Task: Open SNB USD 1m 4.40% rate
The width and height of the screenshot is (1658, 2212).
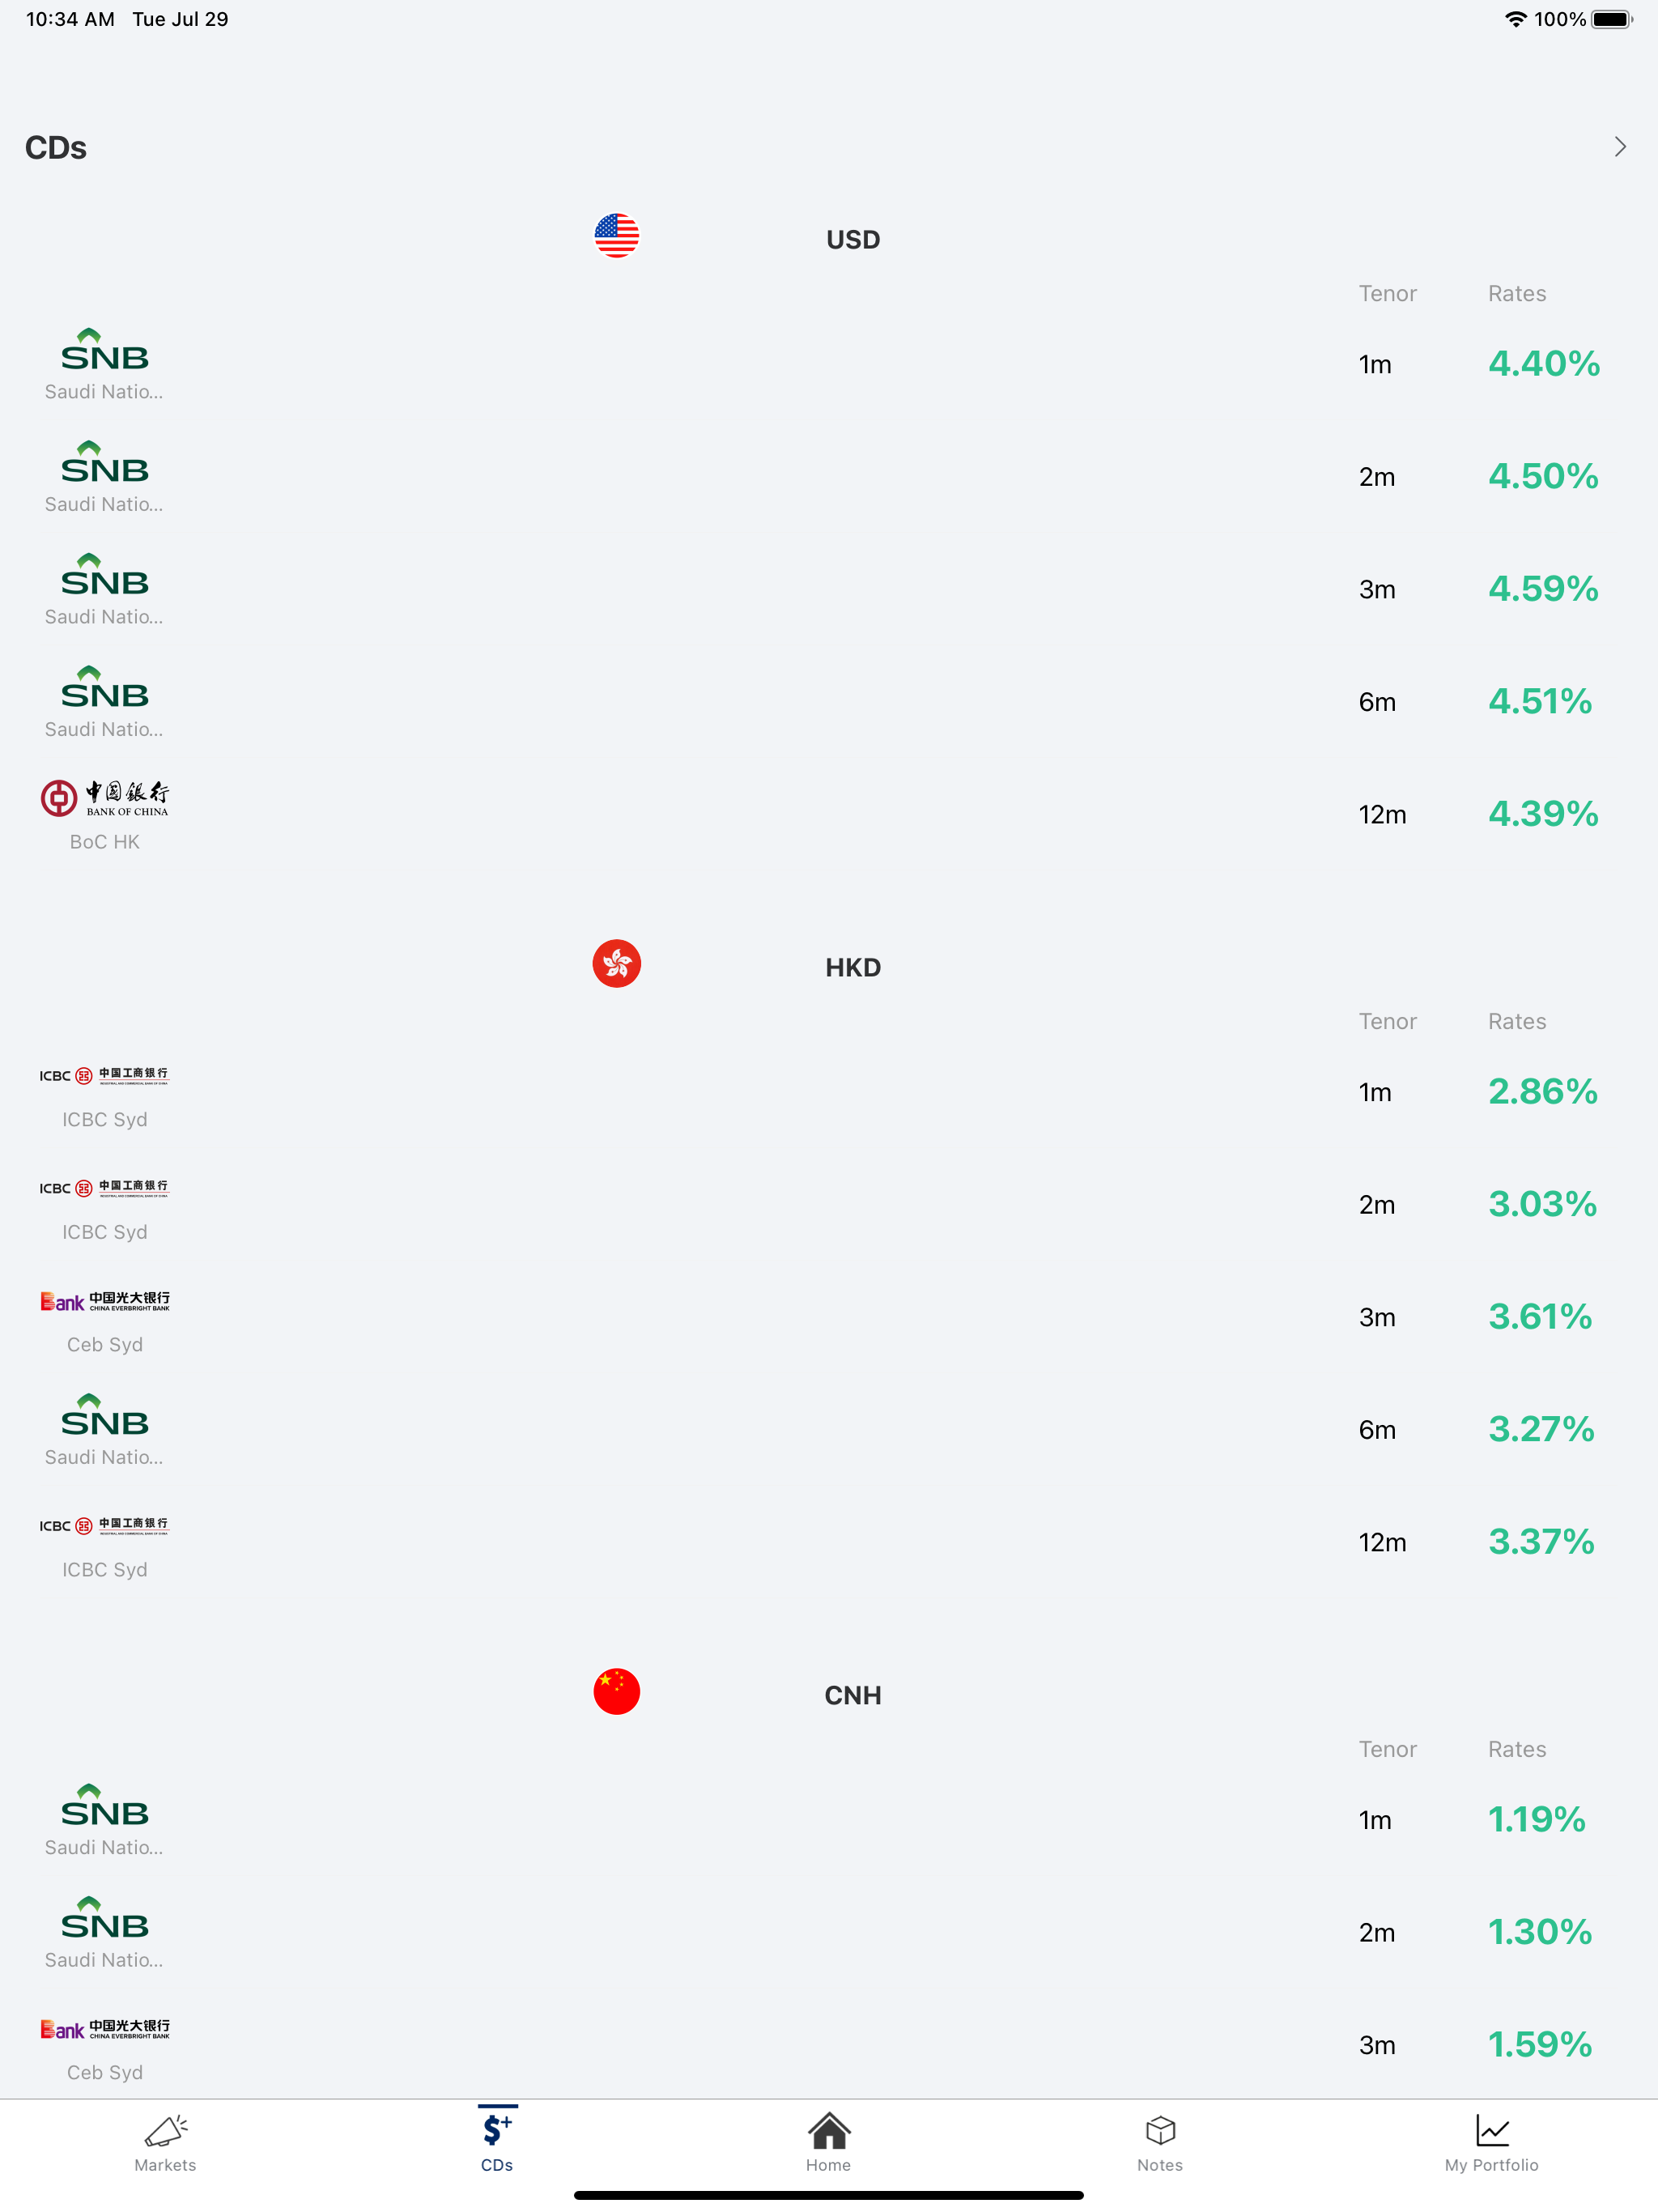Action: [1543, 364]
